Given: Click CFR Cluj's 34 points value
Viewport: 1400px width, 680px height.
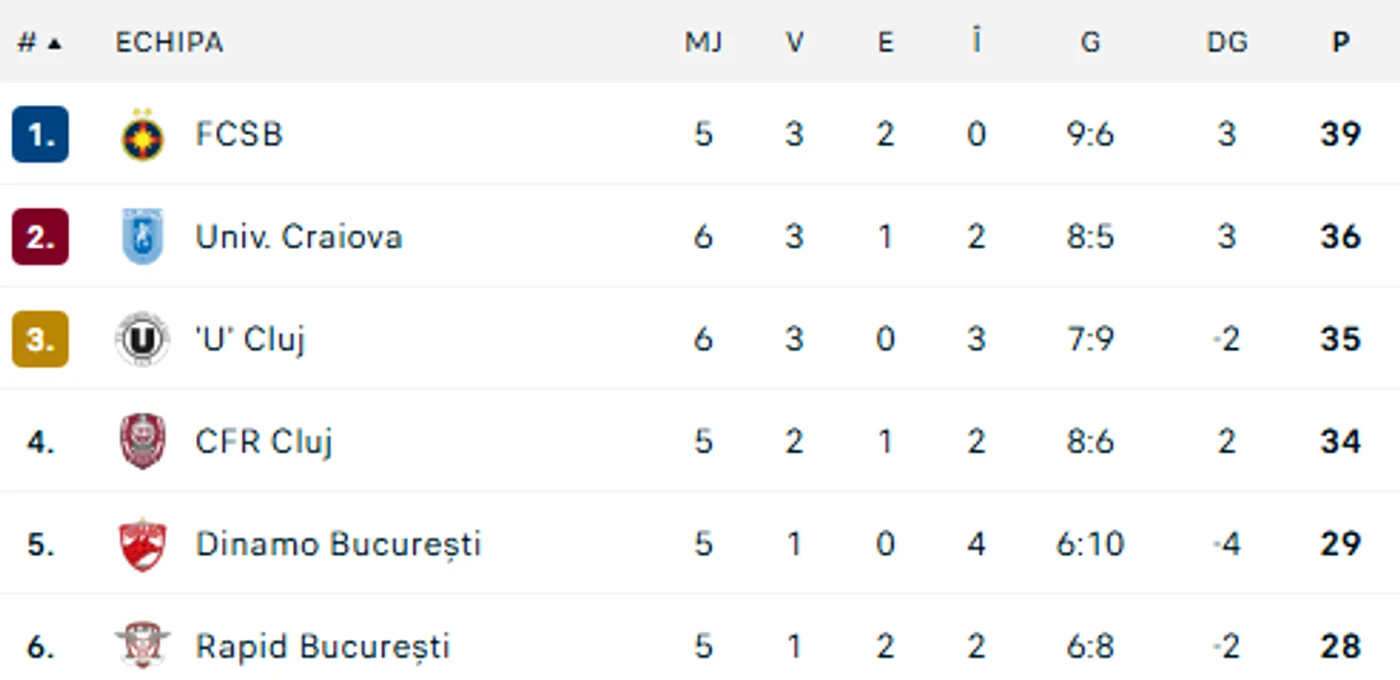Looking at the screenshot, I should tap(1340, 441).
